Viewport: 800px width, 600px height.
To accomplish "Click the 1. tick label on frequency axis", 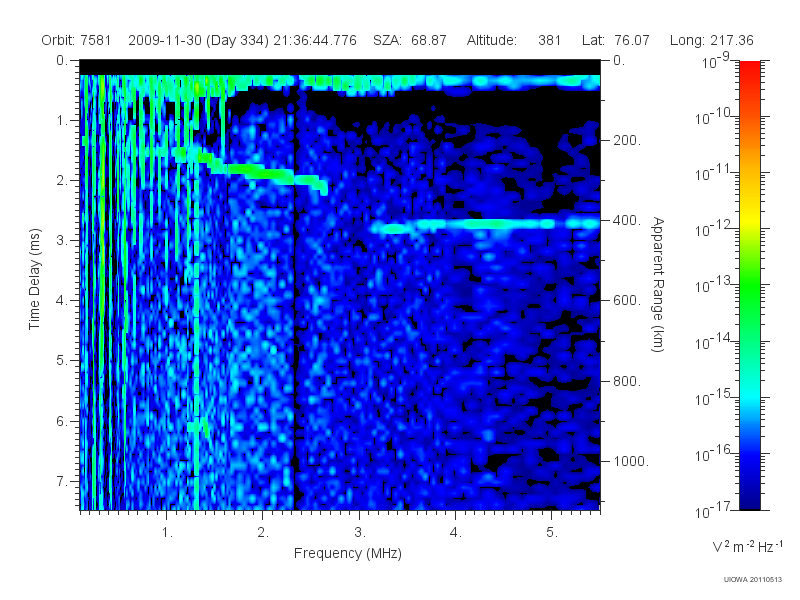I will [x=167, y=533].
